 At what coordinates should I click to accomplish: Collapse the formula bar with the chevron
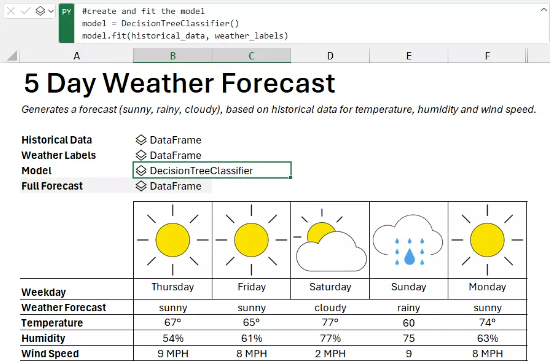point(543,10)
